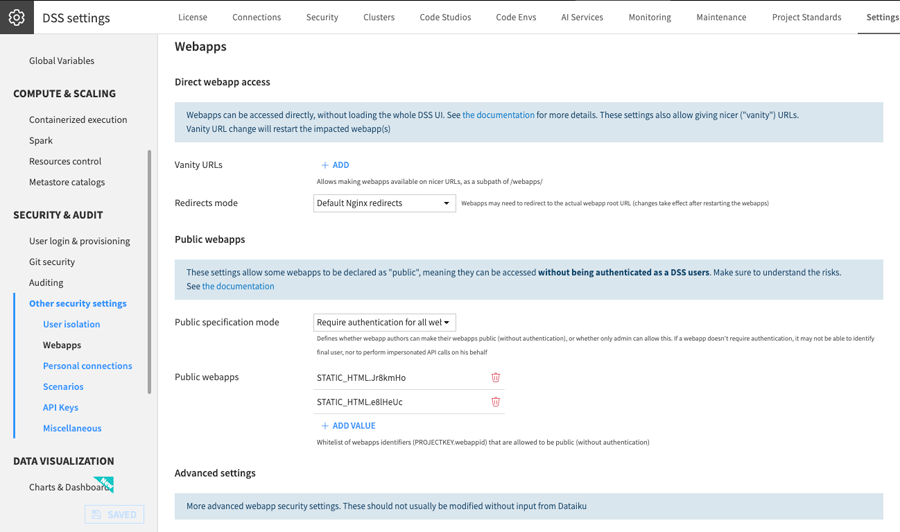Open Containerized execution settings
900x532 pixels.
(78, 120)
